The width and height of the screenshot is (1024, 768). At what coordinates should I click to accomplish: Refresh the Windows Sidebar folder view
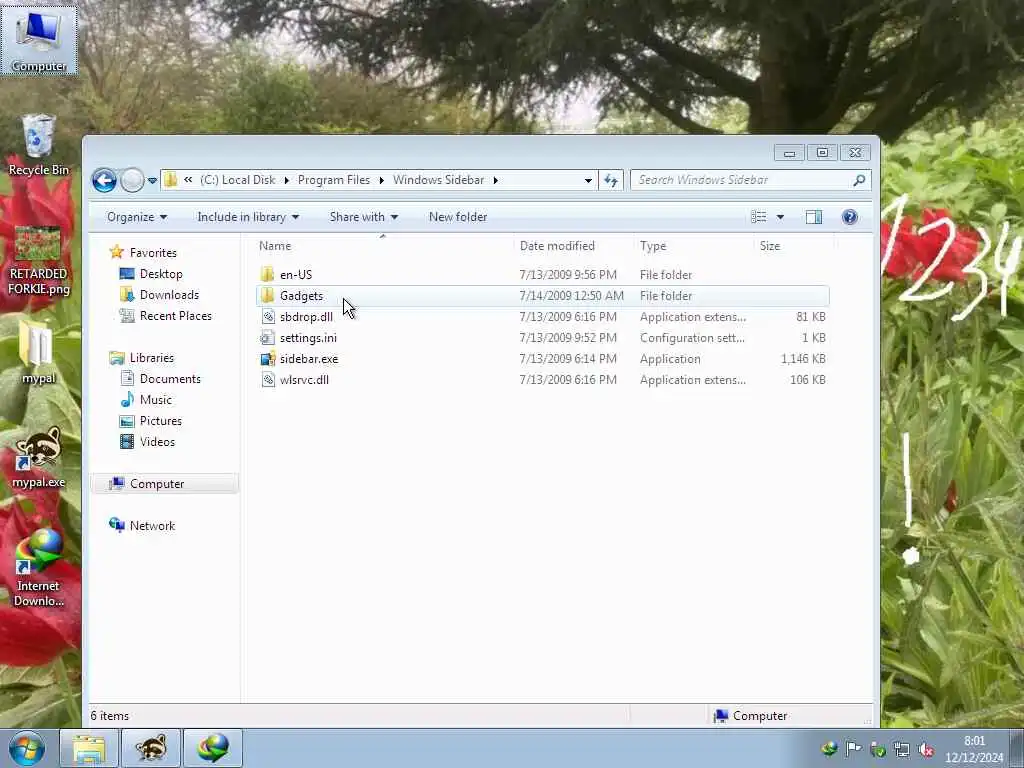point(611,180)
